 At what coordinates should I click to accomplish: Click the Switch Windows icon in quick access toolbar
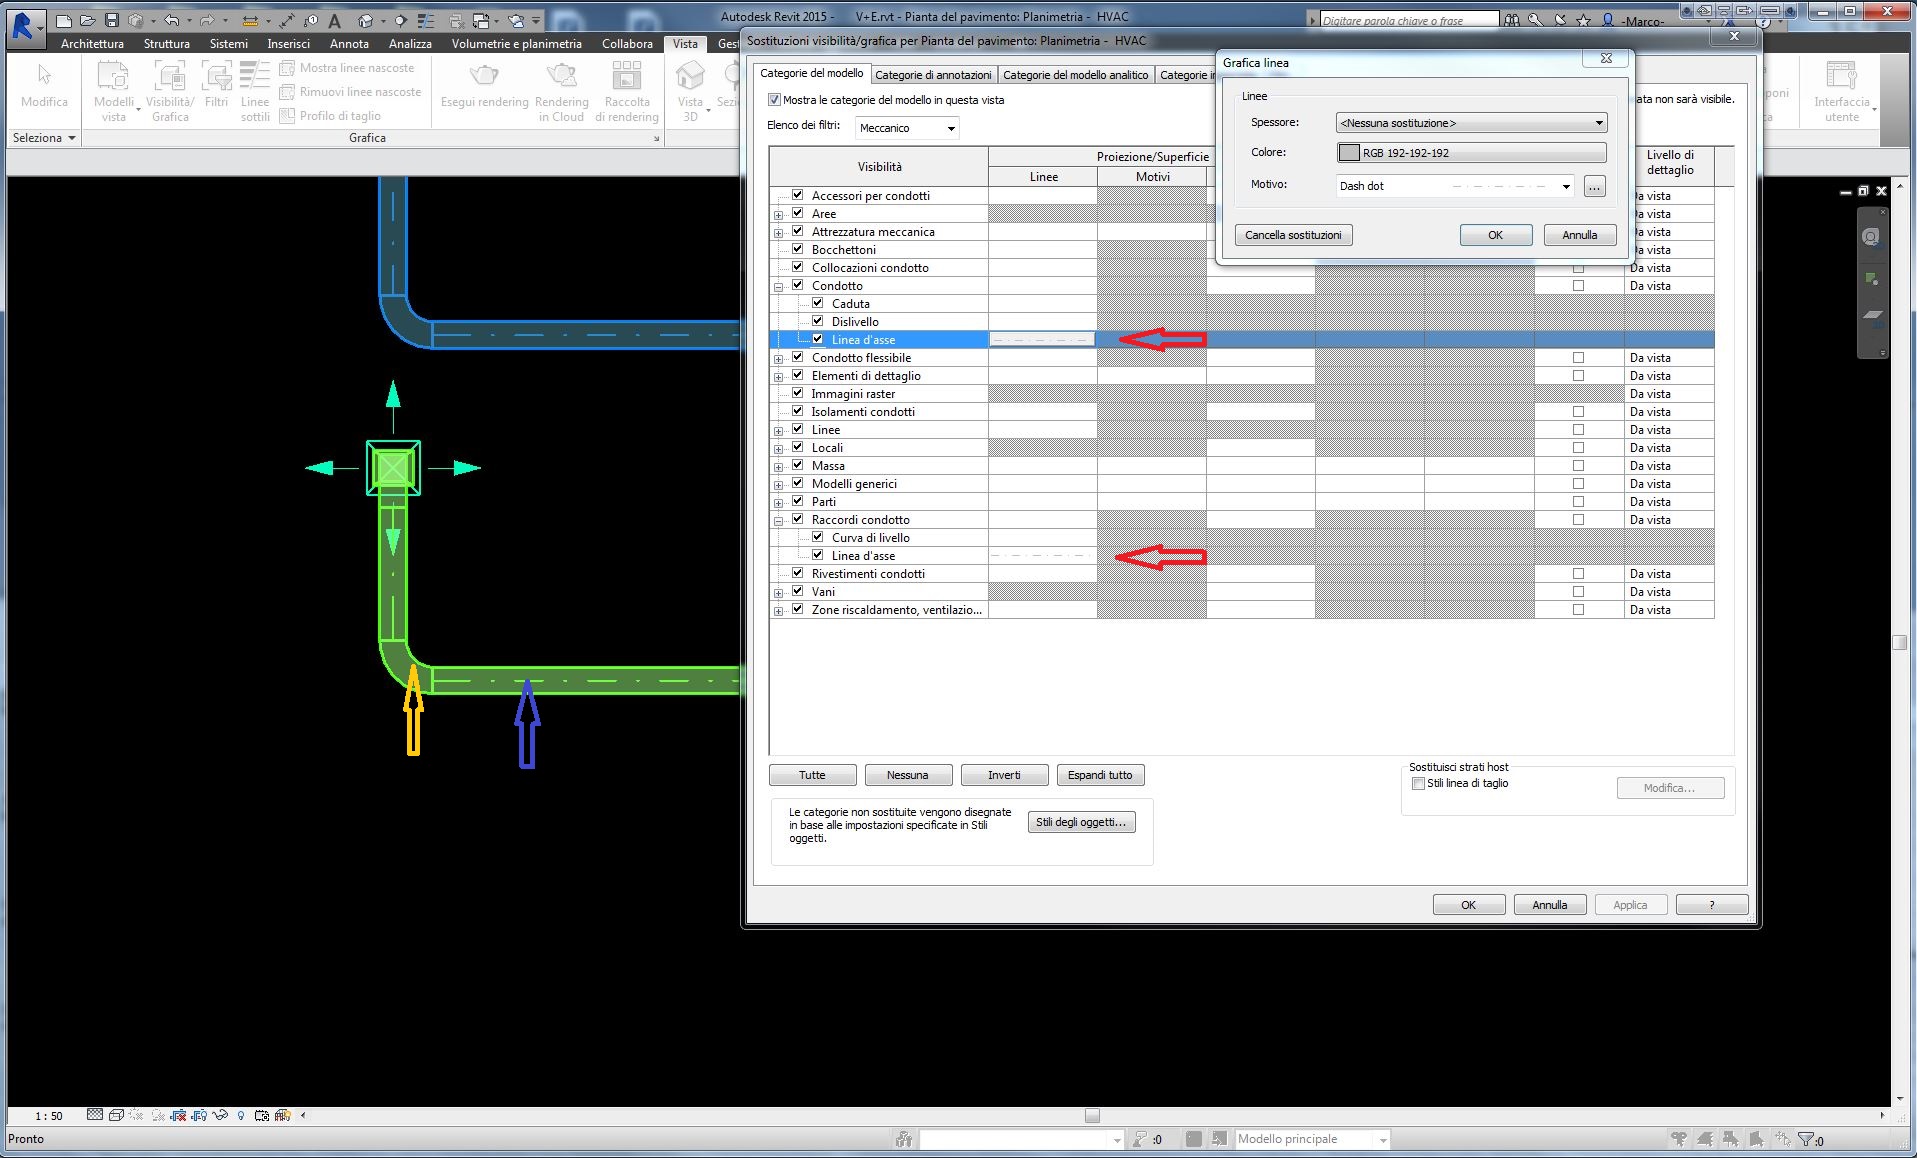480,21
